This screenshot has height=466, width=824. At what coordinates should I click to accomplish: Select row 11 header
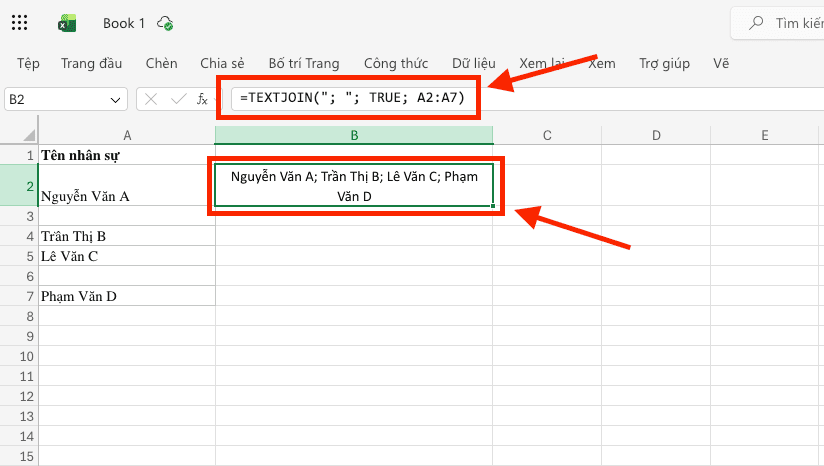point(19,376)
